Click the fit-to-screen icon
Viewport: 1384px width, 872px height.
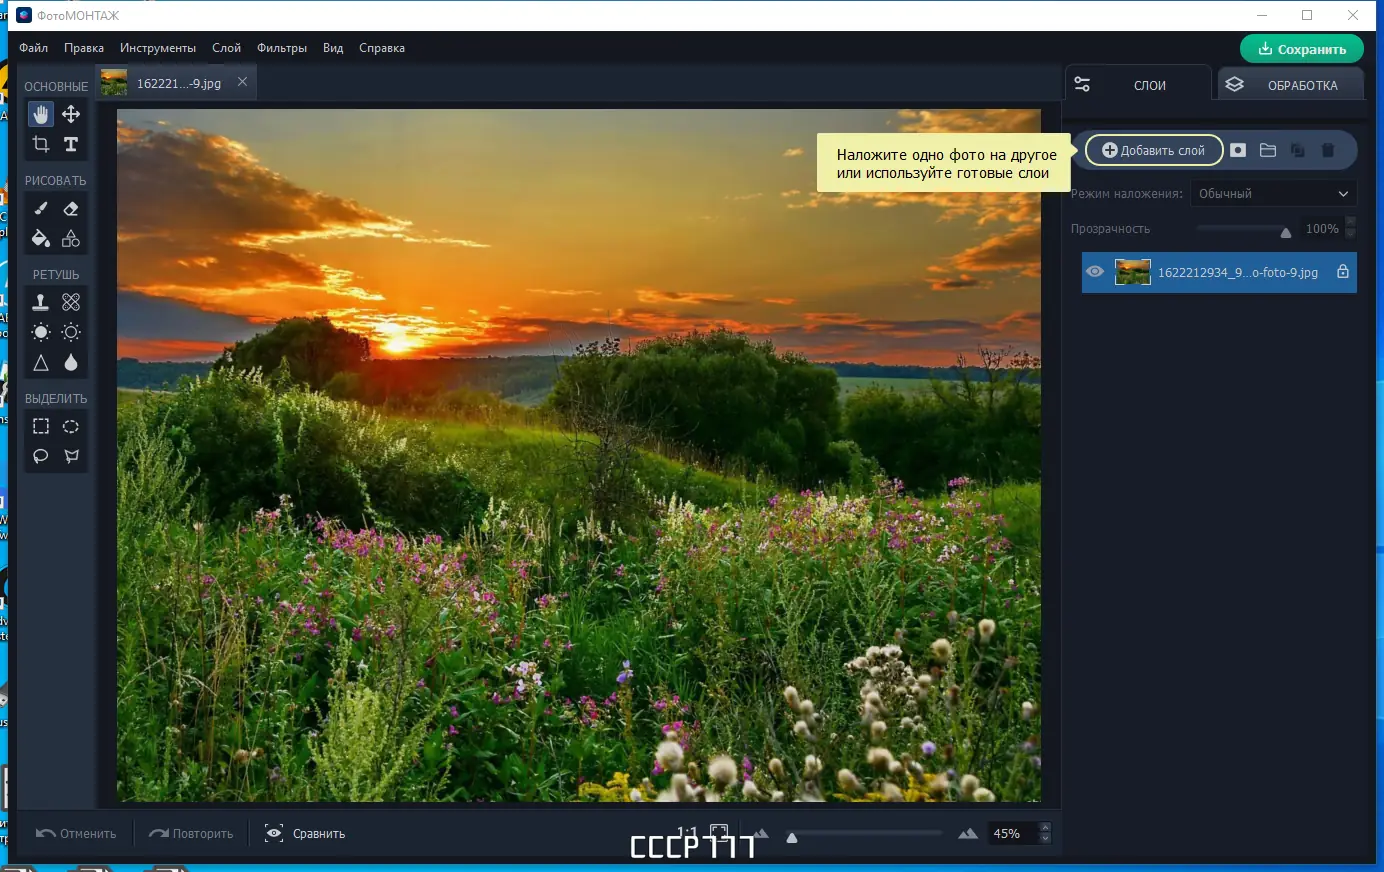pos(719,833)
